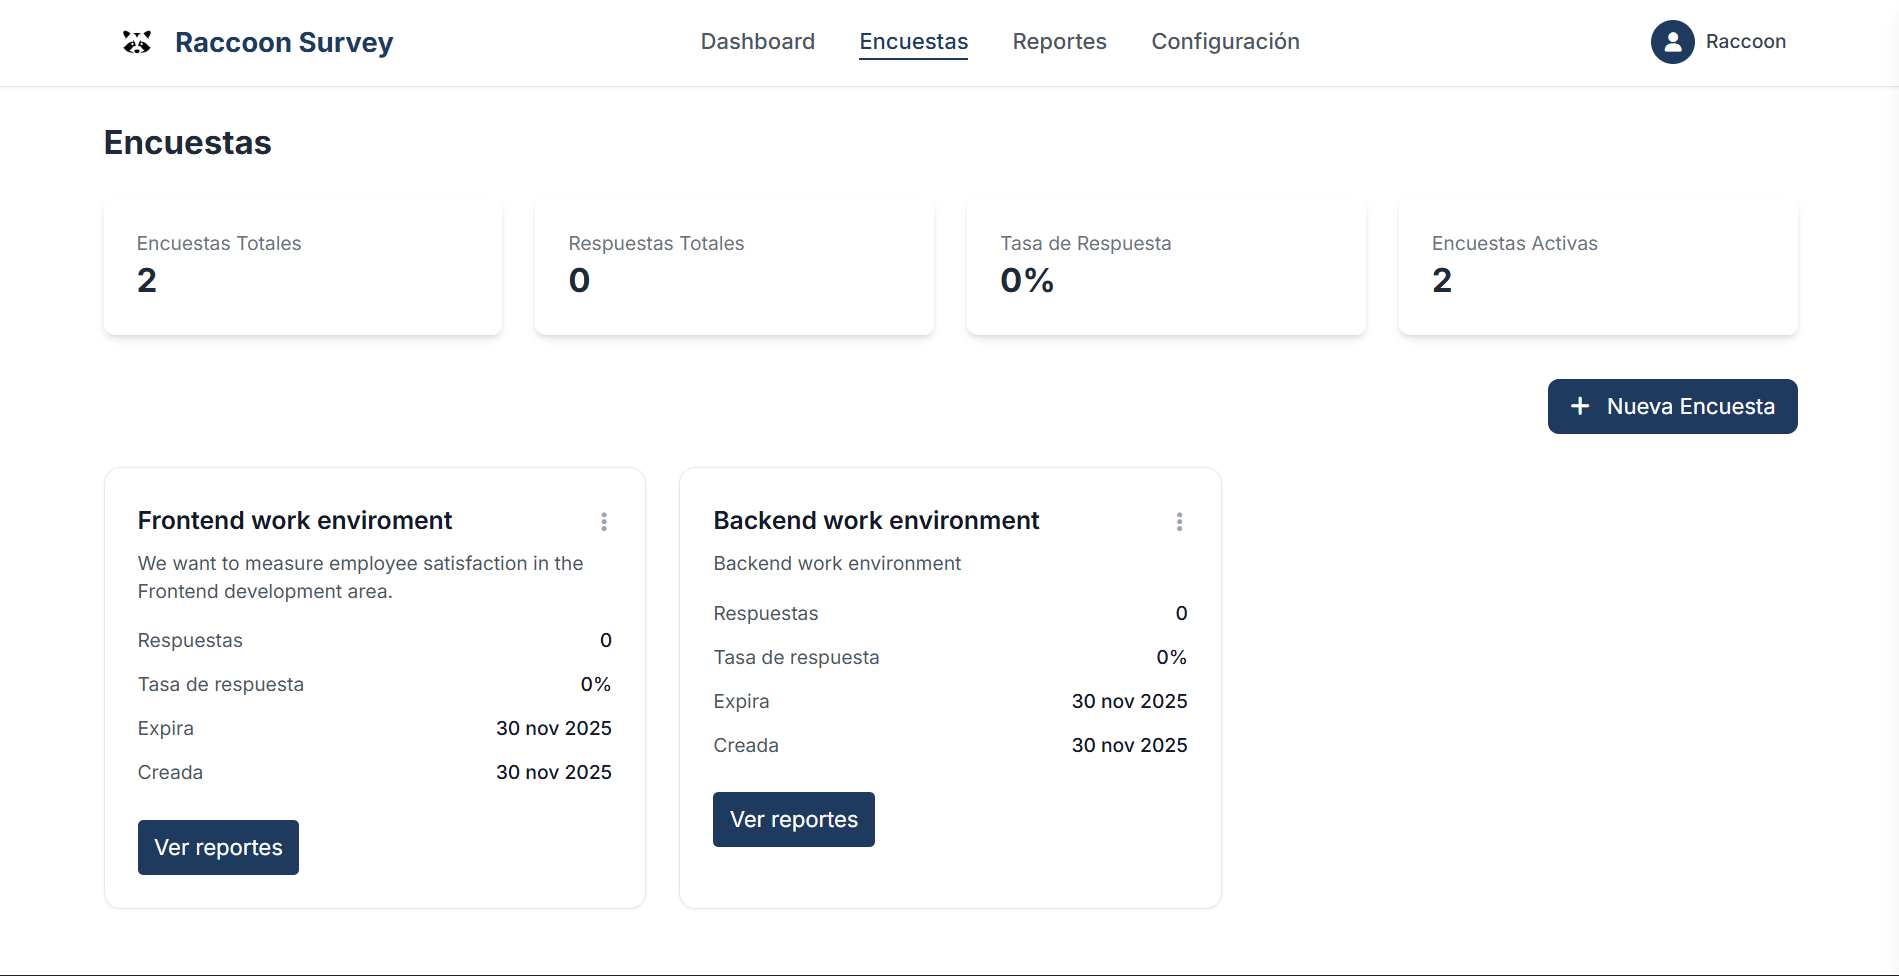Click the Raccoon Survey brand title
Viewport: 1899px width, 976px height.
284,43
